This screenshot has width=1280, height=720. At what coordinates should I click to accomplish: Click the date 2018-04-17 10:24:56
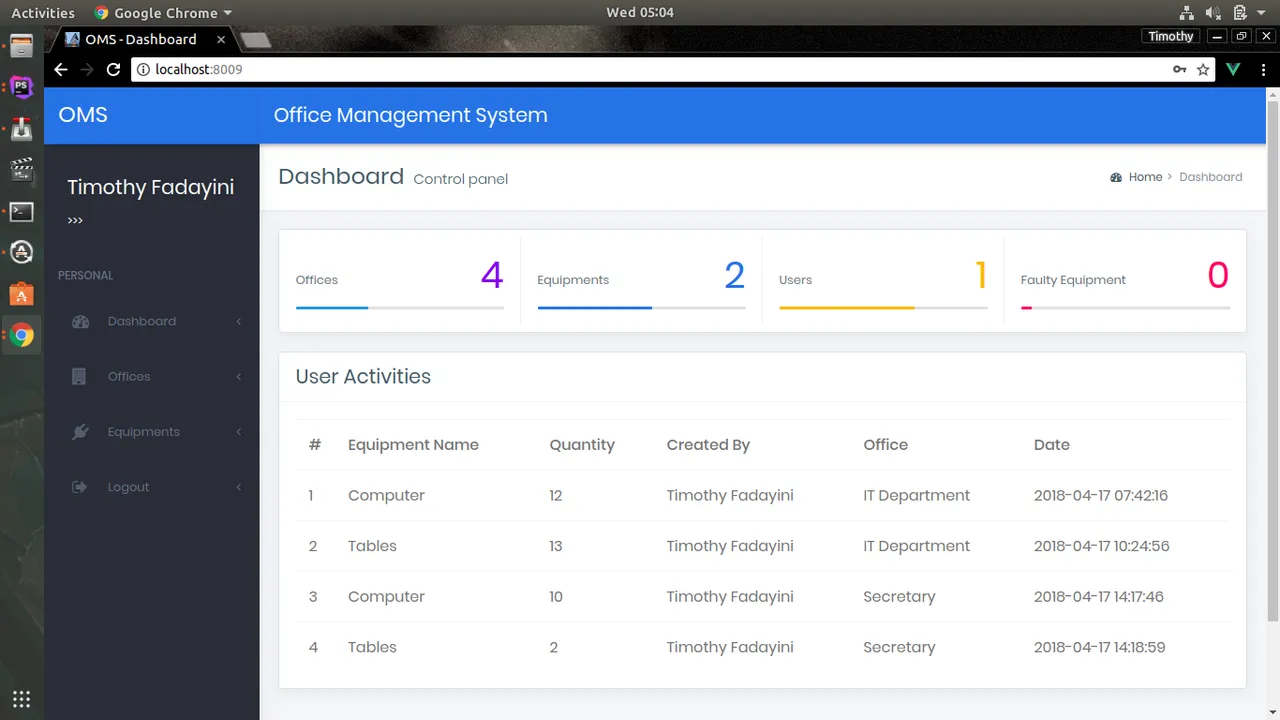click(1102, 546)
